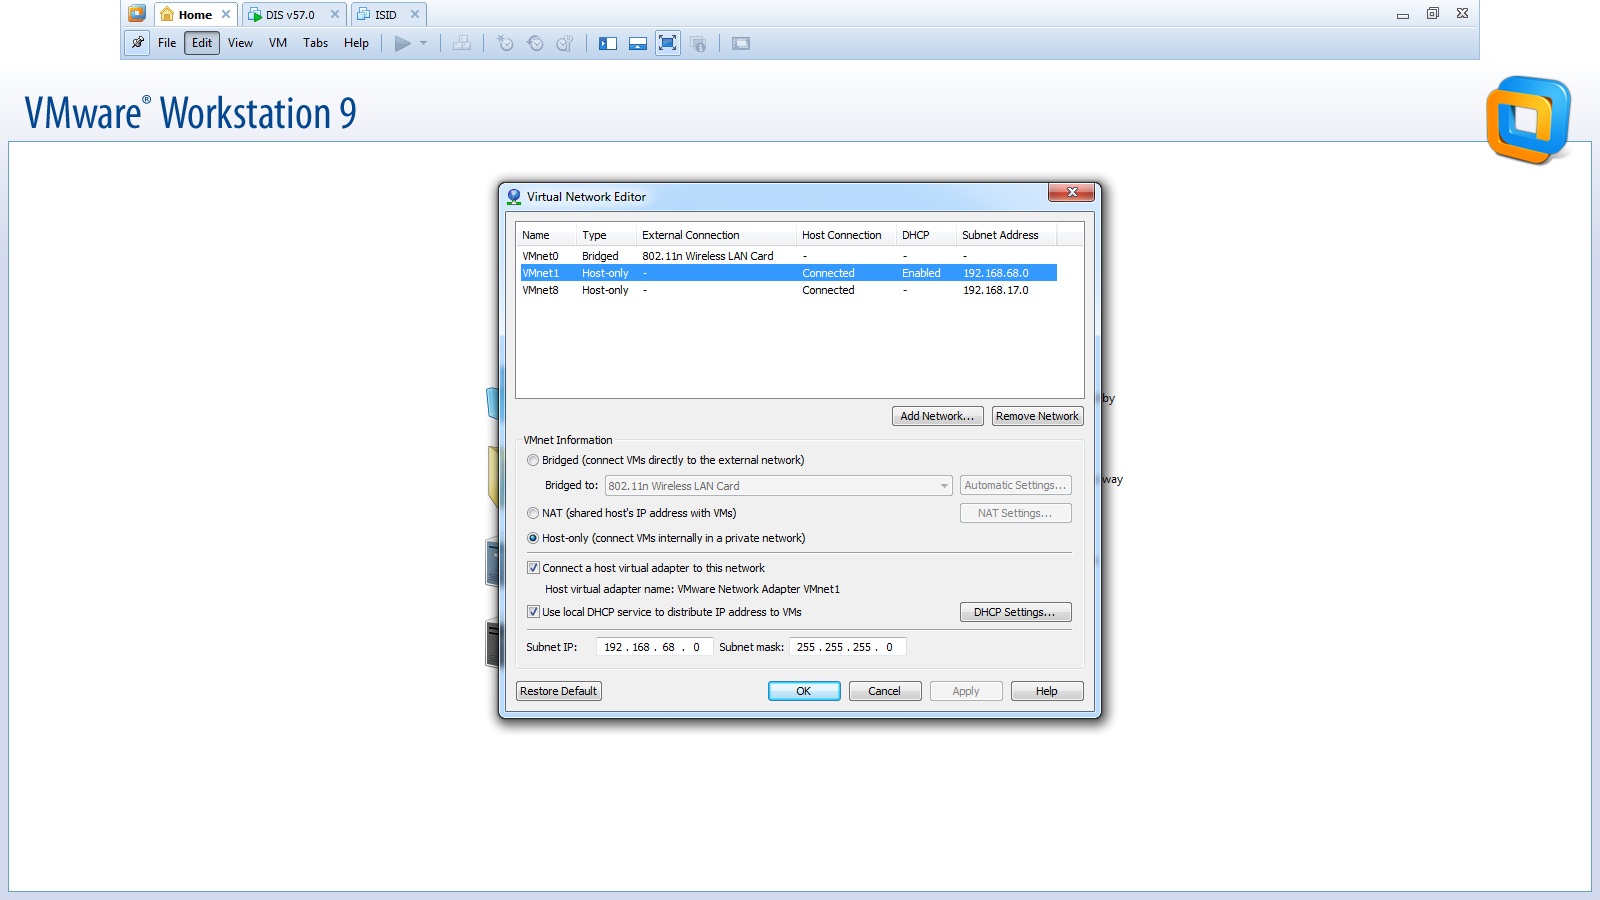Select the NAT shared IP radio option
This screenshot has width=1600, height=900.
533,513
